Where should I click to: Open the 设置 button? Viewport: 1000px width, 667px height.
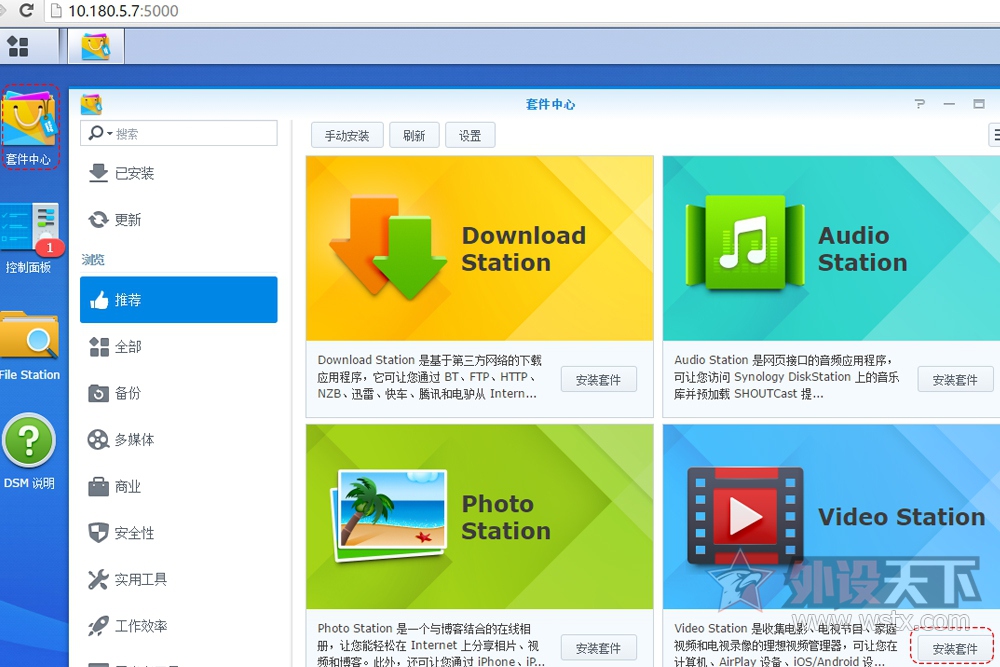470,135
